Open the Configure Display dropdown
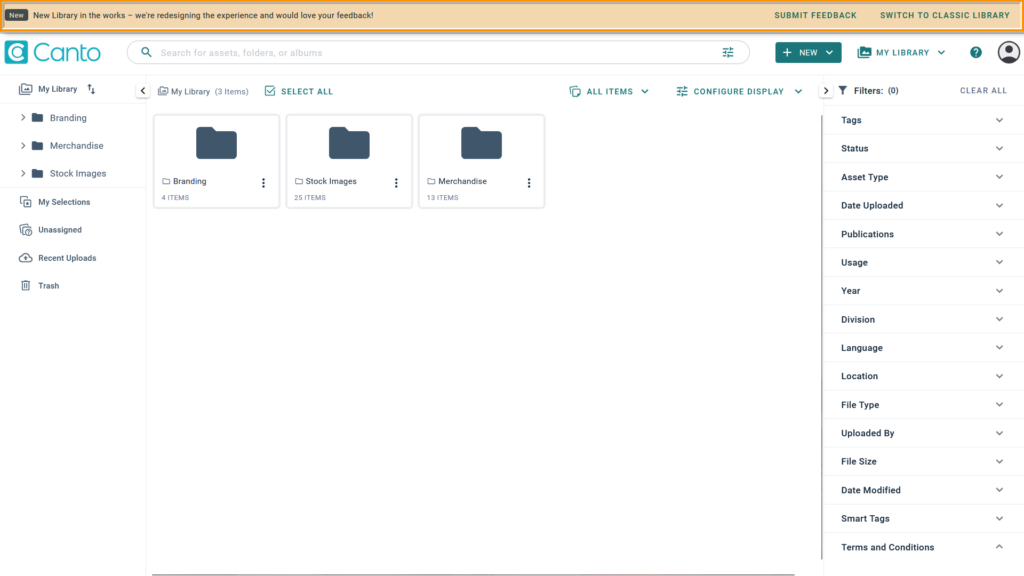 tap(739, 91)
